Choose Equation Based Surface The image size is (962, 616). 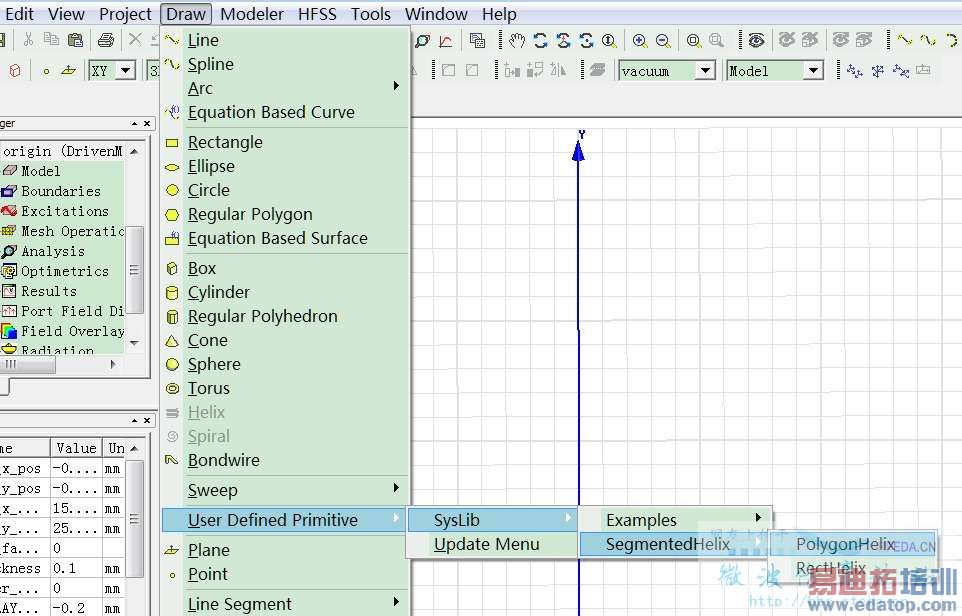tap(285, 238)
